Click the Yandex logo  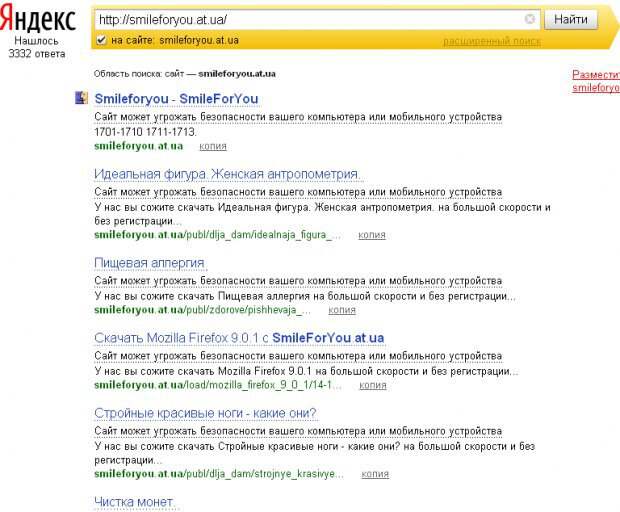pyautogui.click(x=39, y=20)
